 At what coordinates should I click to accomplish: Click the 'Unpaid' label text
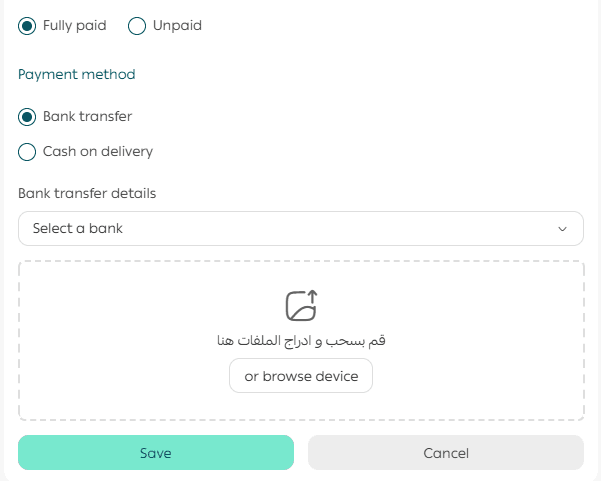pos(177,26)
